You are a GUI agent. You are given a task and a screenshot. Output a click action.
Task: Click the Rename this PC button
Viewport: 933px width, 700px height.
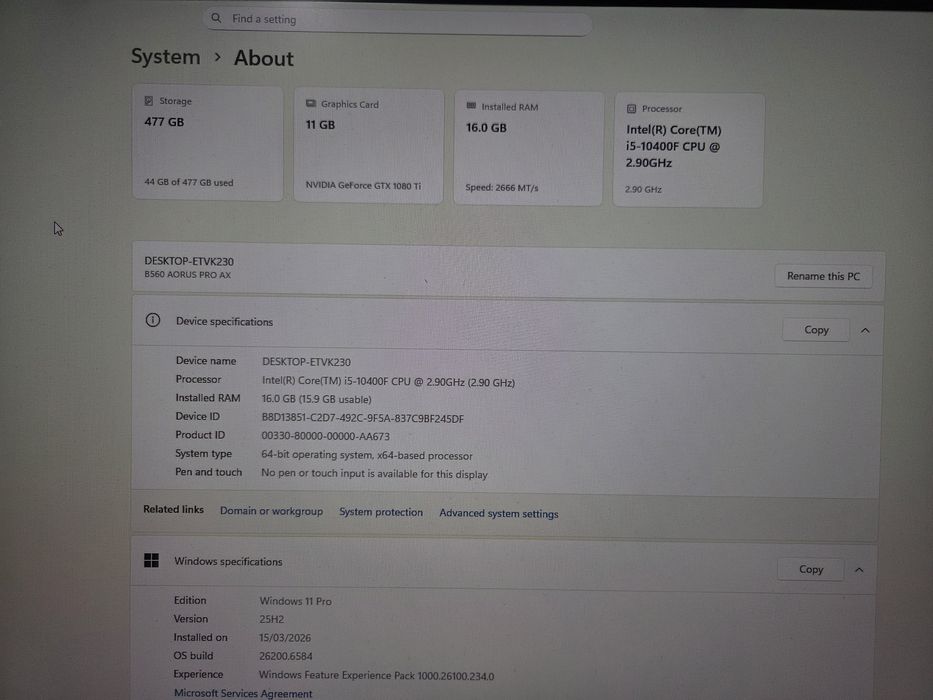tap(824, 276)
